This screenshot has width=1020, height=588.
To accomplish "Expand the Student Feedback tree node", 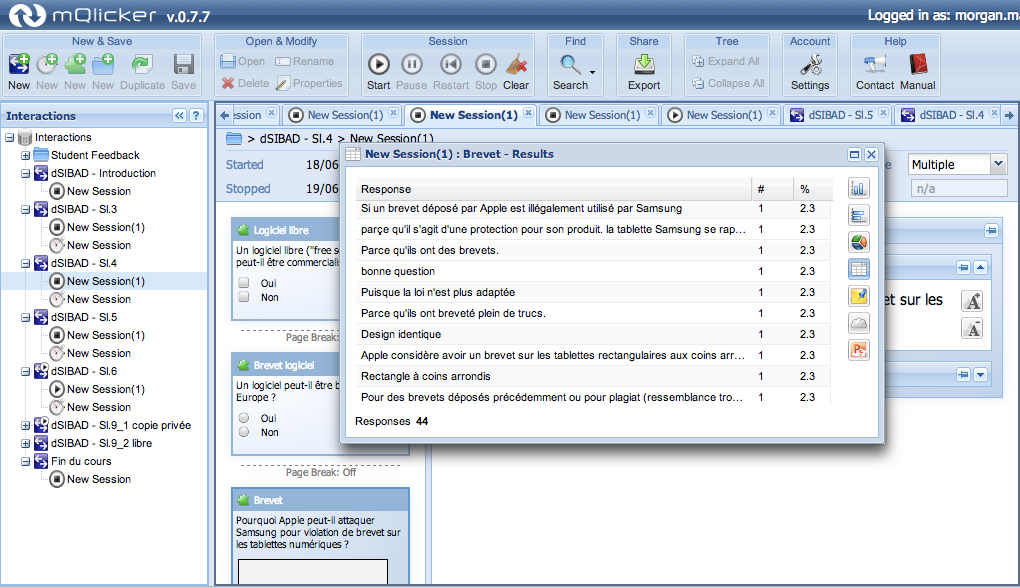I will click(x=25, y=155).
